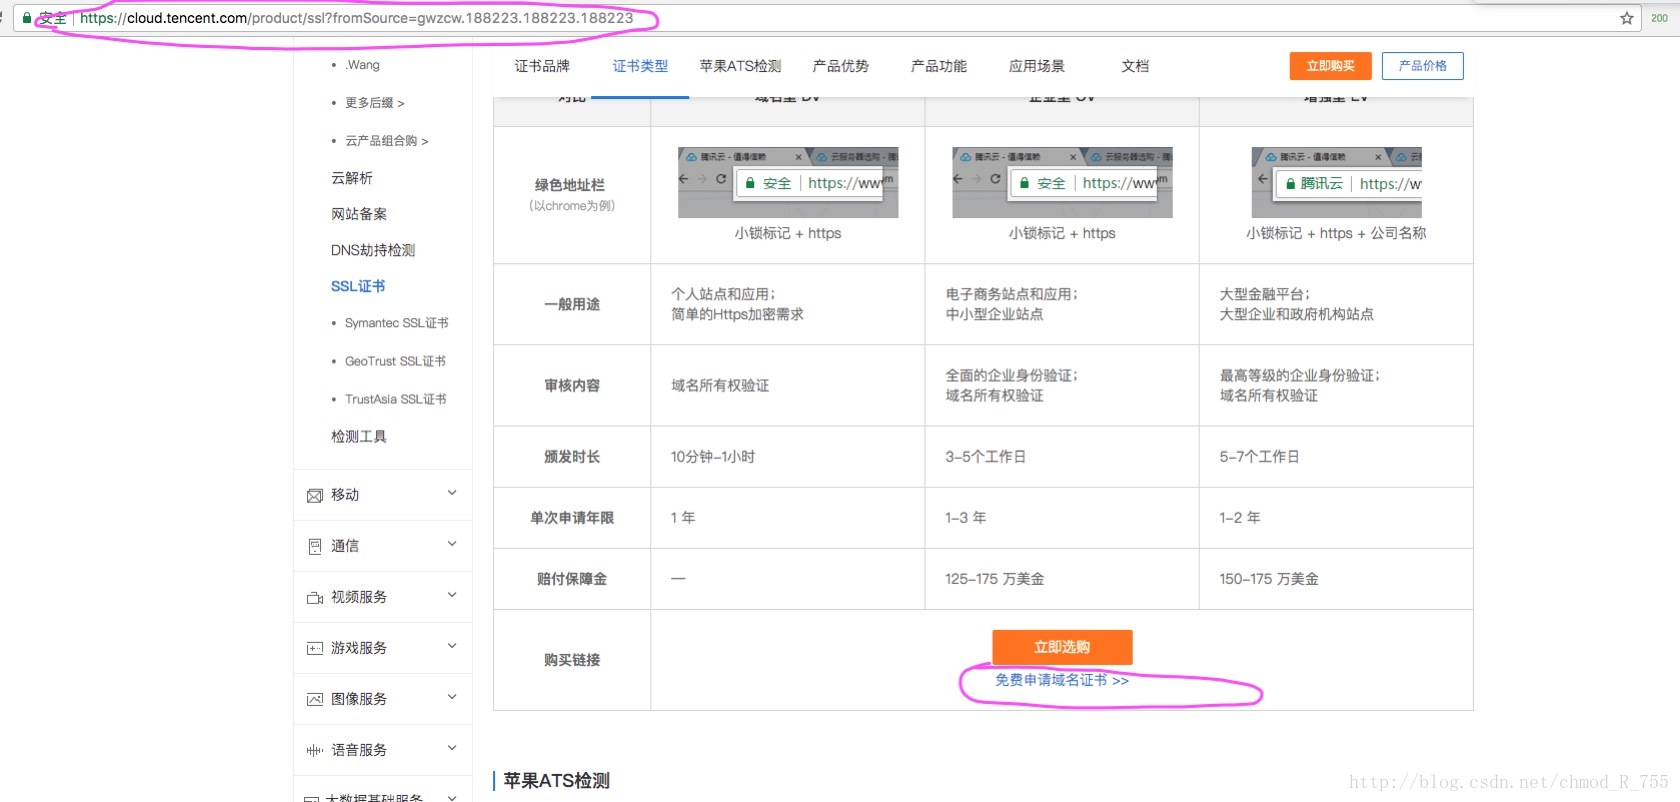Click the 颁发时长 row header

(x=572, y=456)
